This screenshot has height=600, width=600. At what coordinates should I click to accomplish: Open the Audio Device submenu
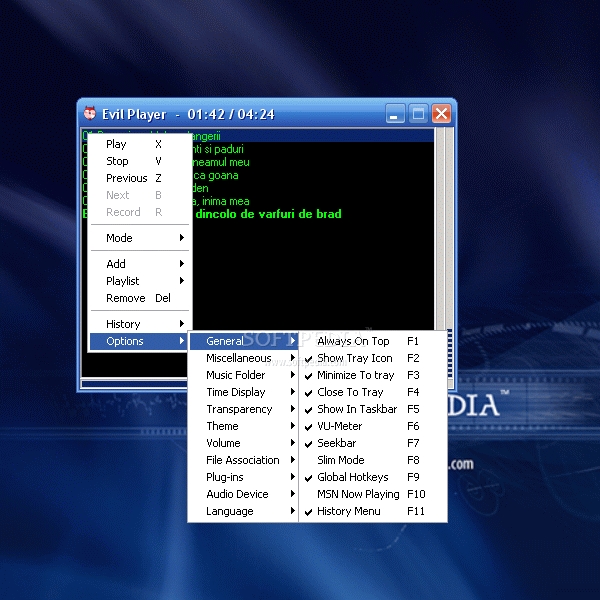244,494
